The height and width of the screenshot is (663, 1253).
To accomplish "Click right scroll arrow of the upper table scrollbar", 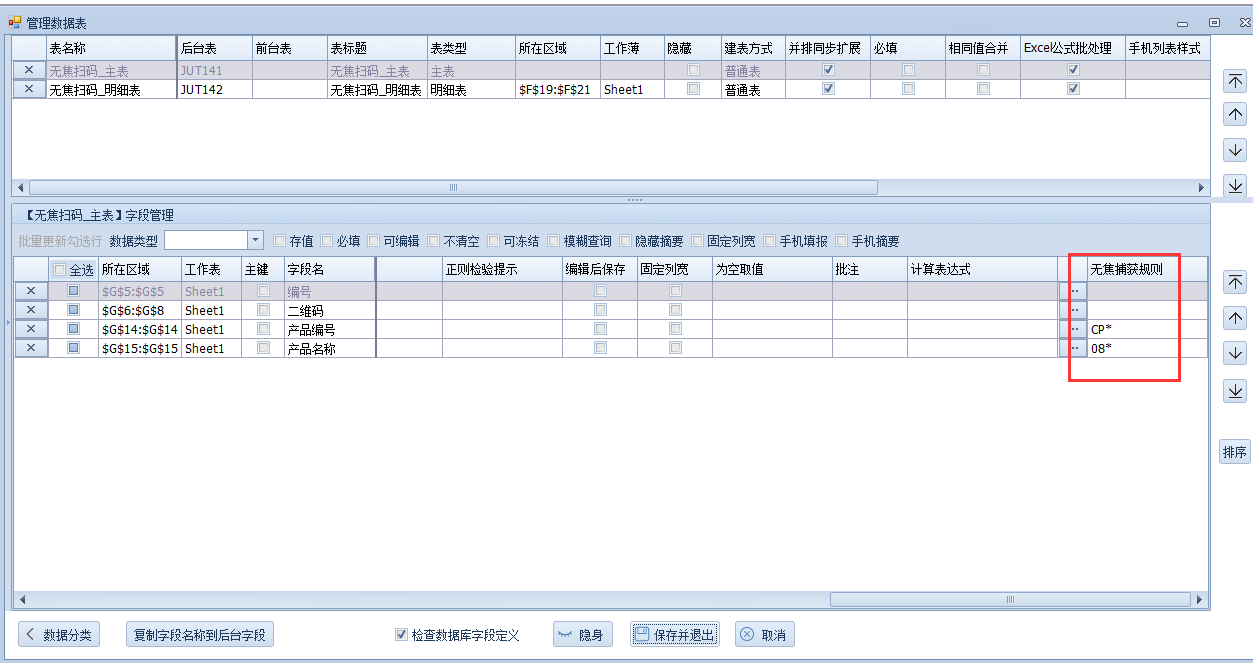I will coord(1202,187).
